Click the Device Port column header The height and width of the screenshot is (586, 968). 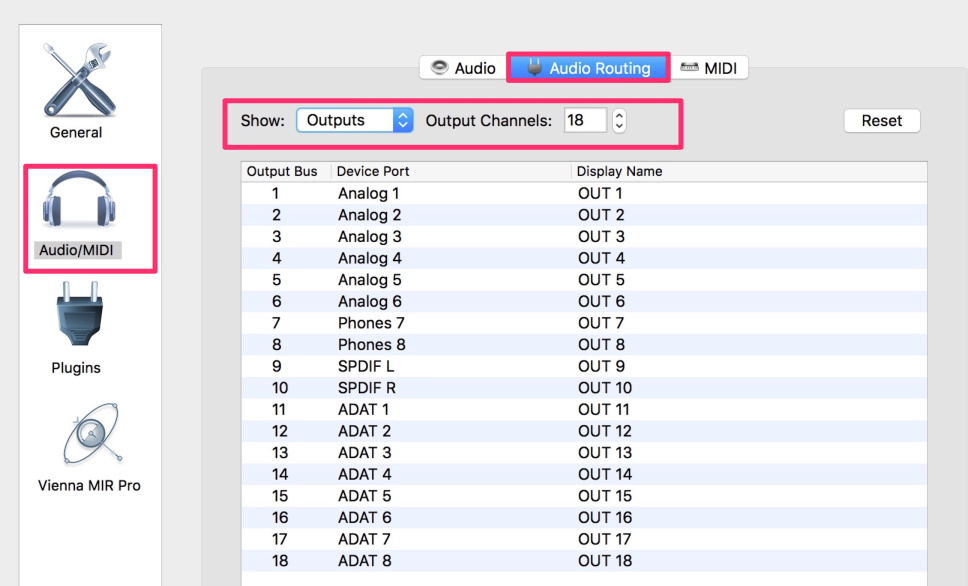pyautogui.click(x=373, y=171)
